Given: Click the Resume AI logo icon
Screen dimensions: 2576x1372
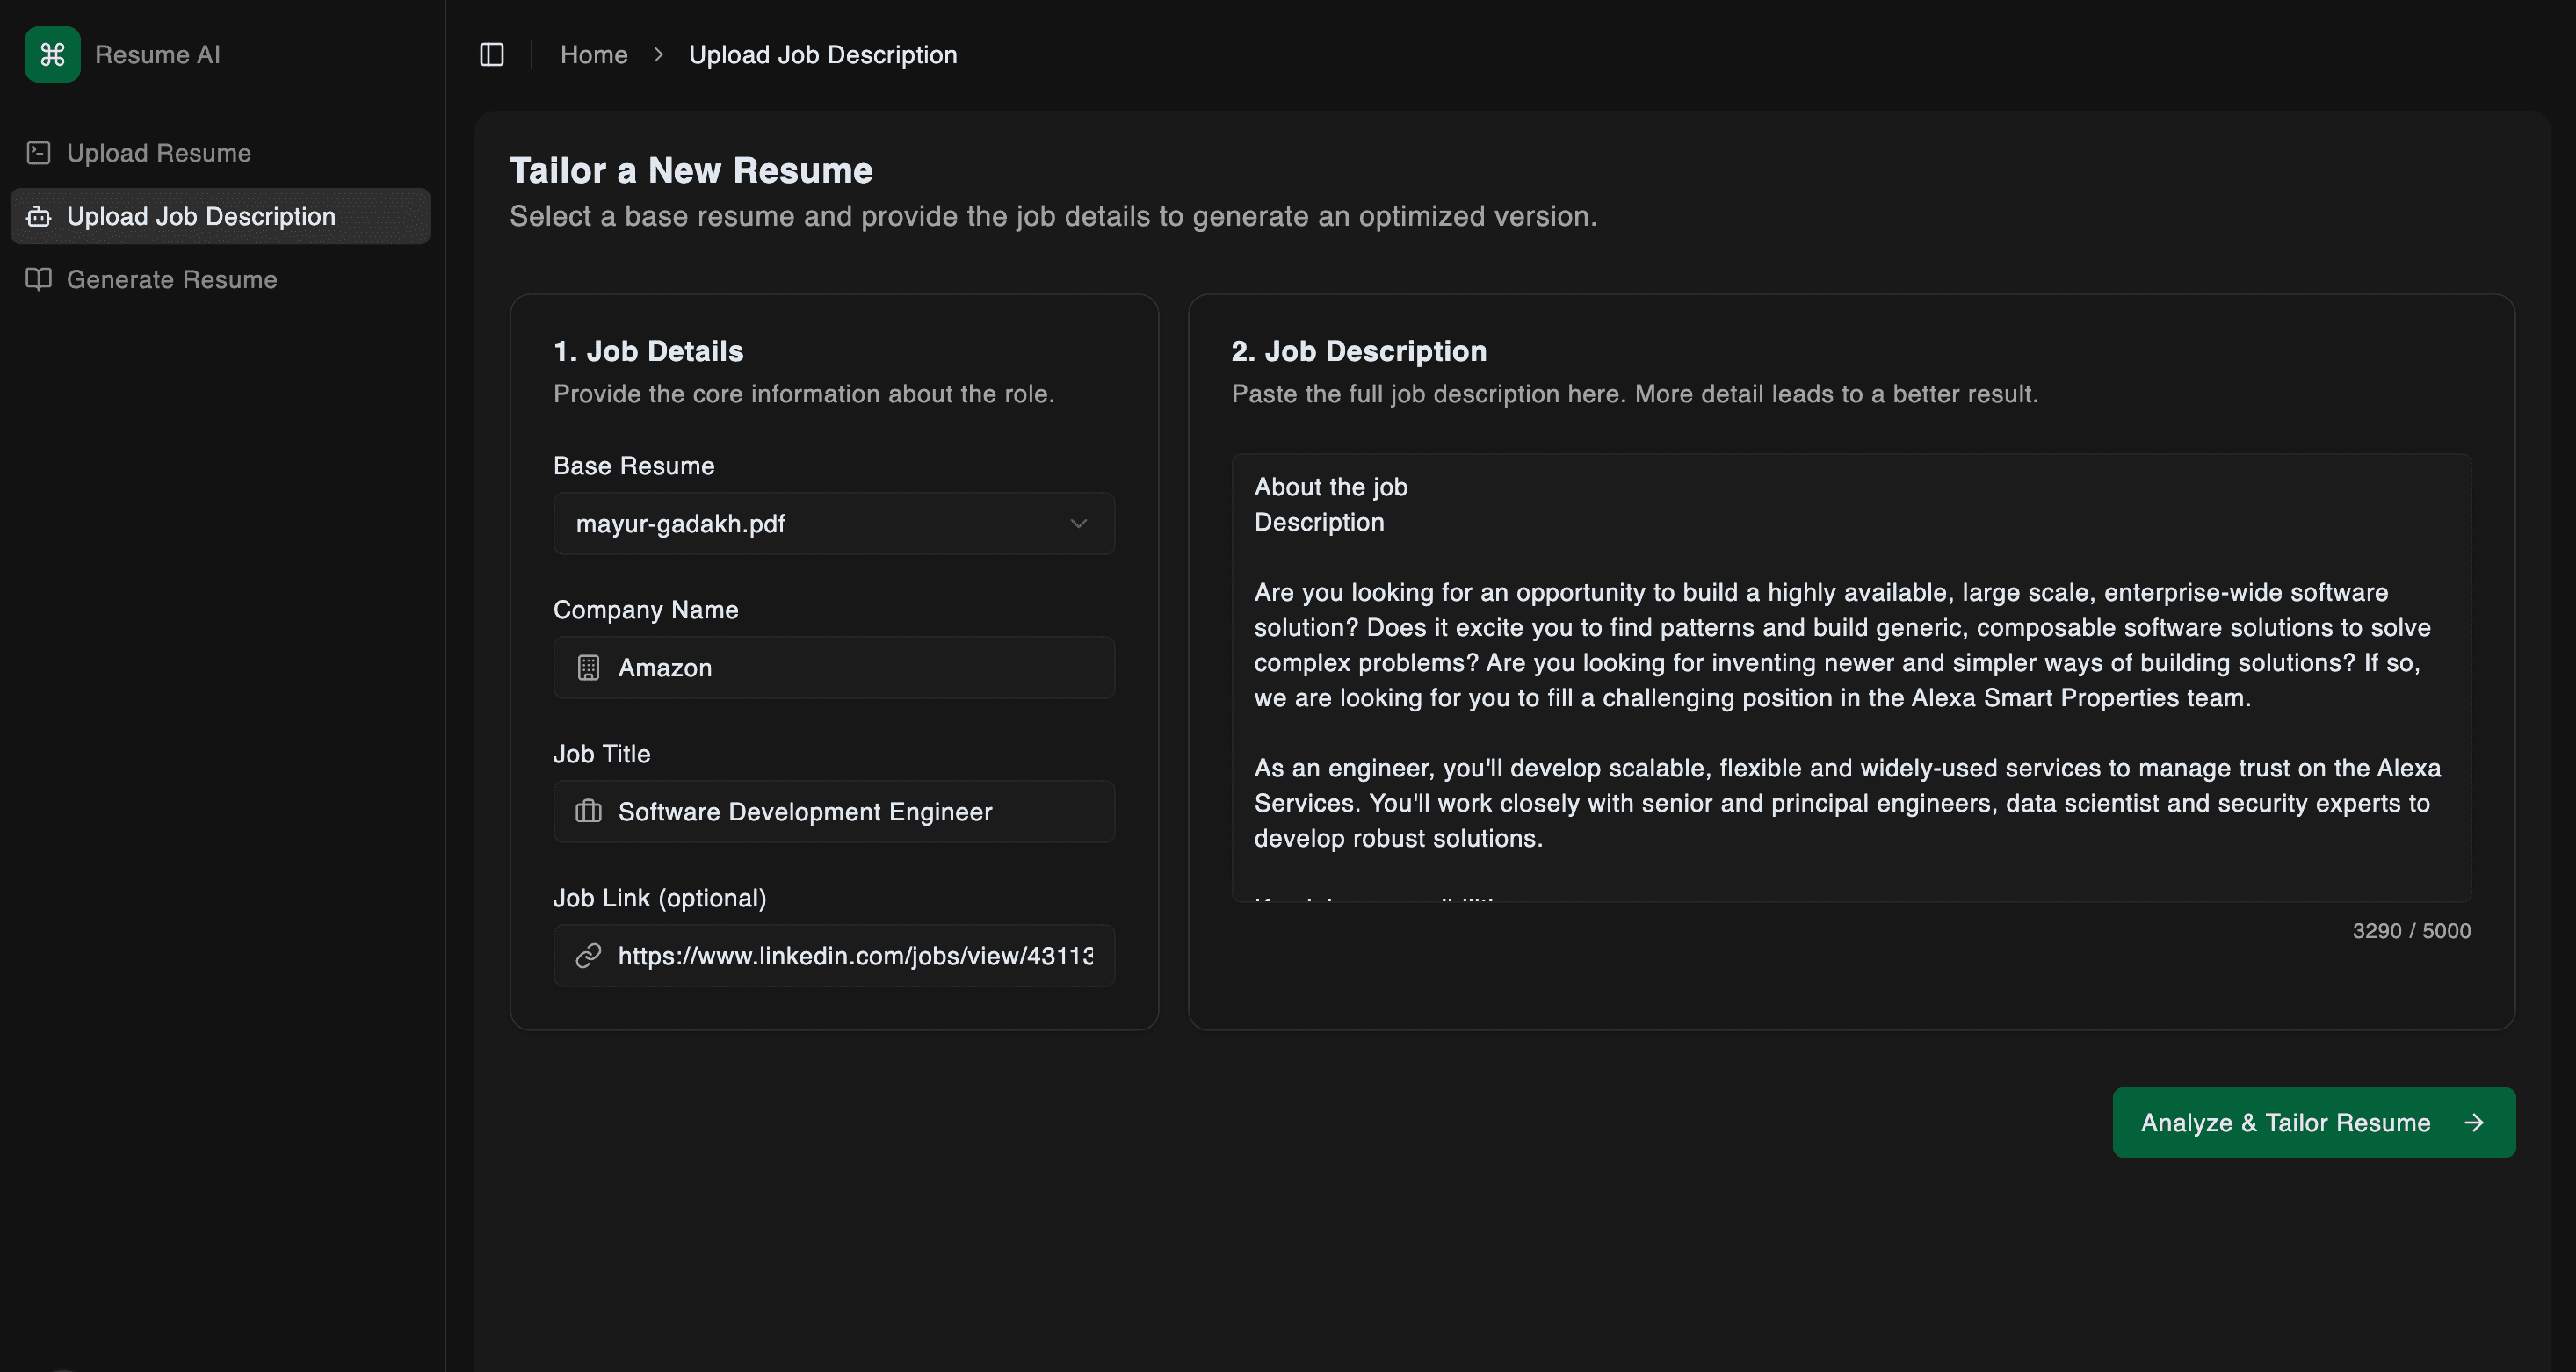Looking at the screenshot, I should pyautogui.click(x=52, y=54).
